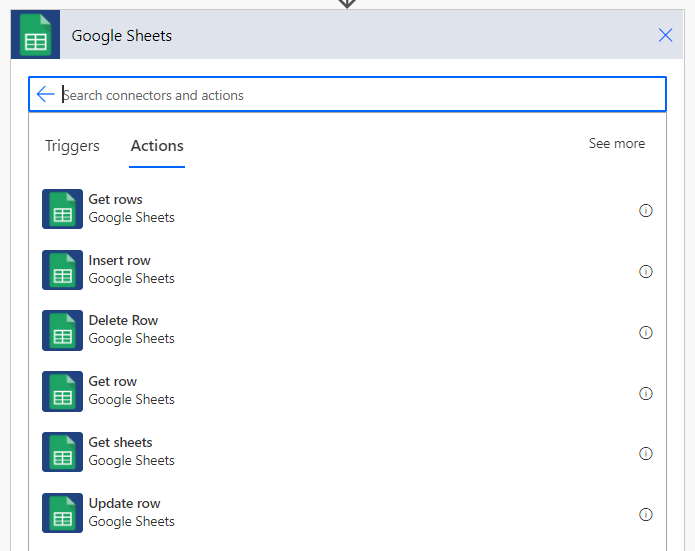
Task: Switch to the Triggers tab
Action: click(x=72, y=146)
